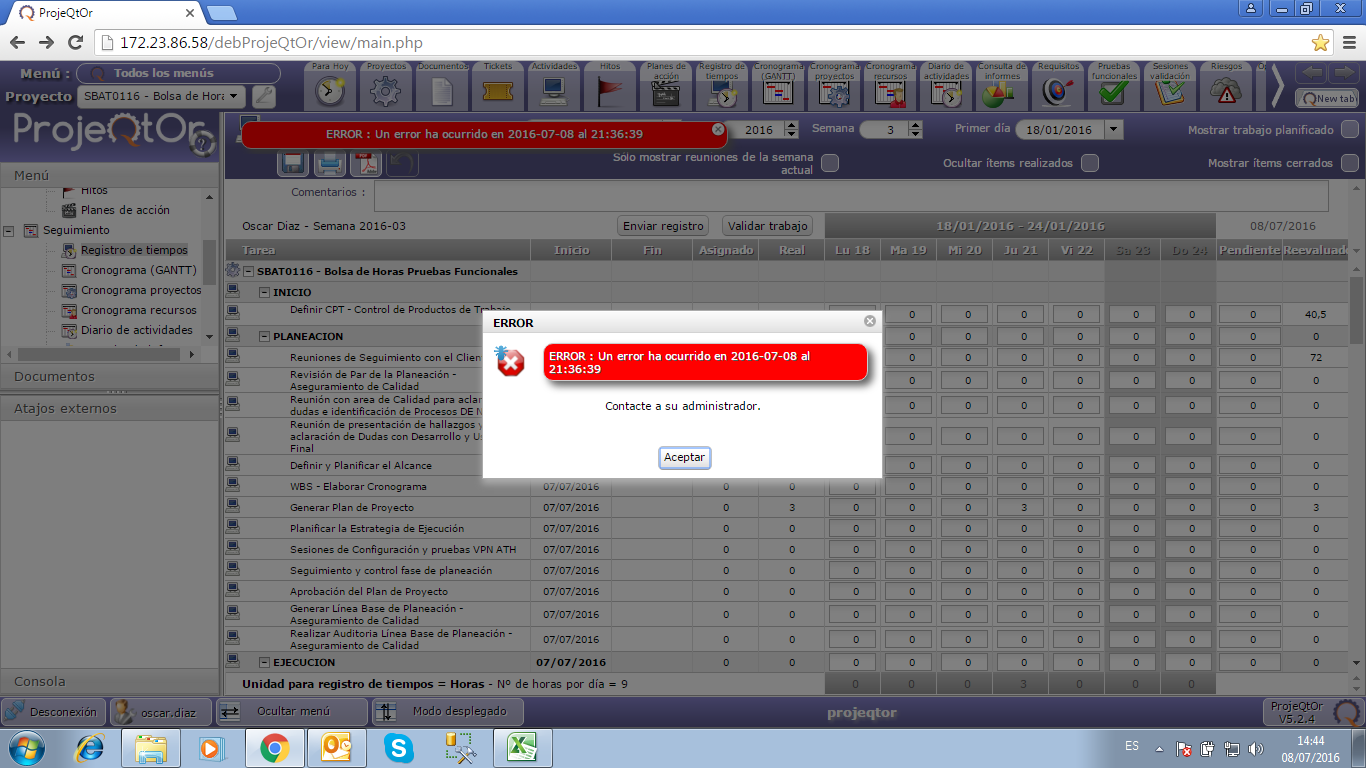Click the help lifebuoy icon on logo
Image resolution: width=1366 pixels, height=768 pixels.
coord(203,144)
